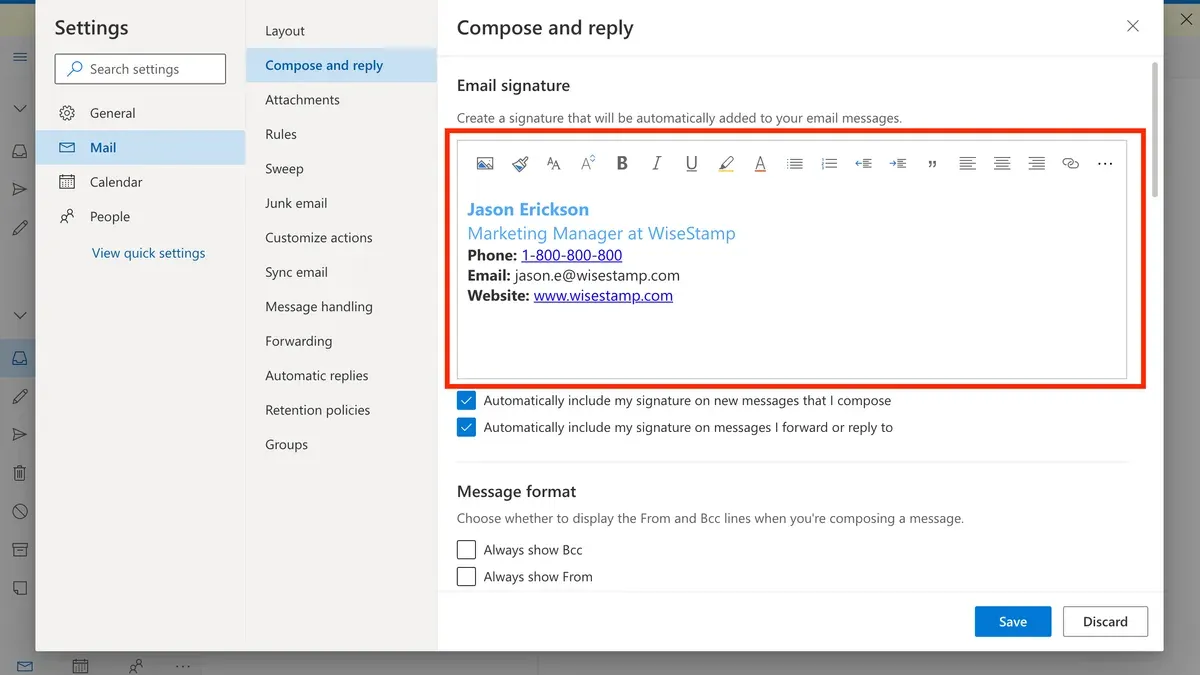
Task: Insert a hyperlink in the signature
Action: point(1071,164)
